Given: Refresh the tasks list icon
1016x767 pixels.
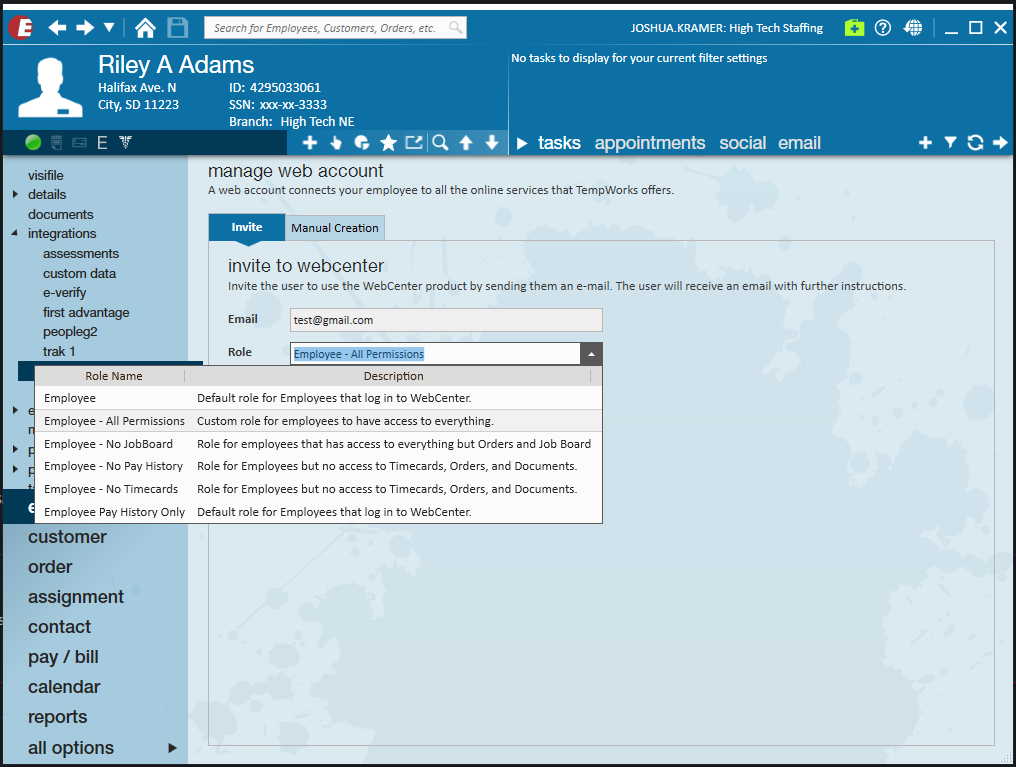Looking at the screenshot, I should coord(975,143).
